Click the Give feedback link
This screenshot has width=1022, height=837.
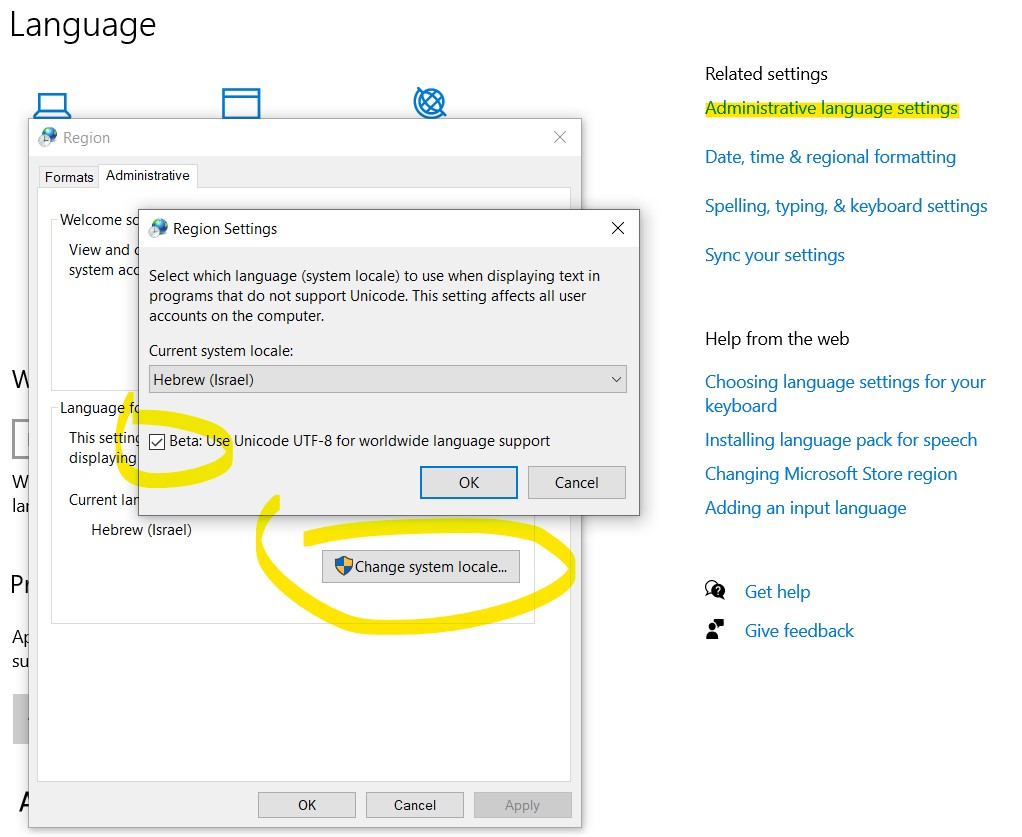point(799,631)
